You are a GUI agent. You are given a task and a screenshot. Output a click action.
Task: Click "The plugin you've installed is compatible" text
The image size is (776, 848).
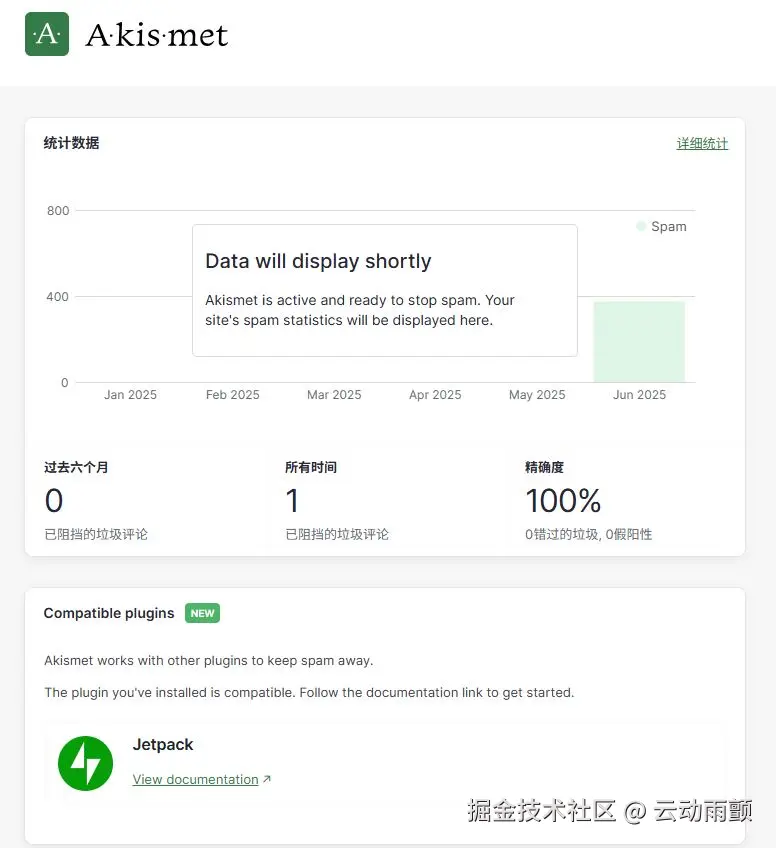pos(309,693)
